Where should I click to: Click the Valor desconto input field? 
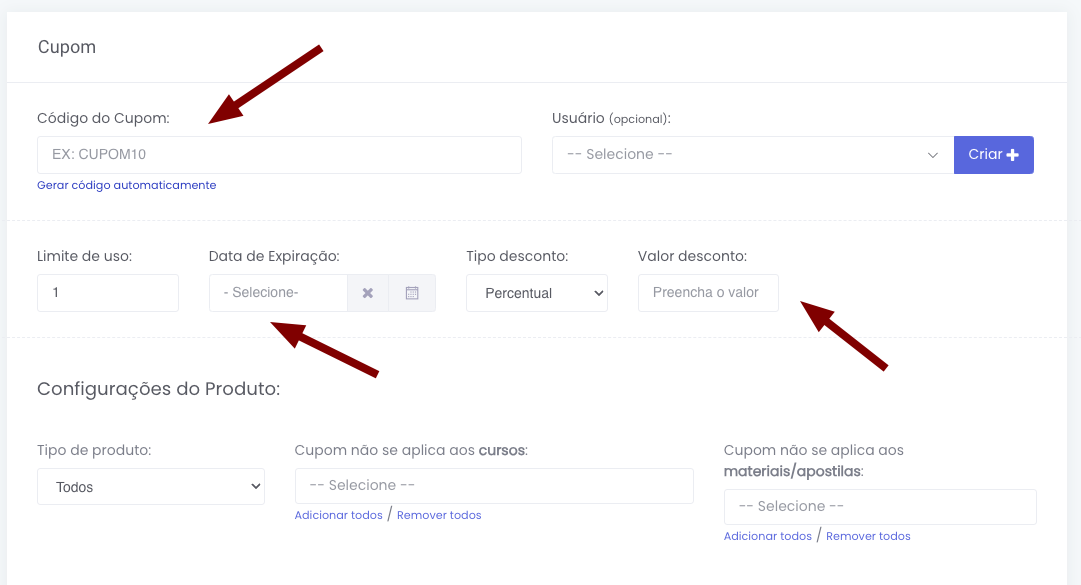pos(708,293)
